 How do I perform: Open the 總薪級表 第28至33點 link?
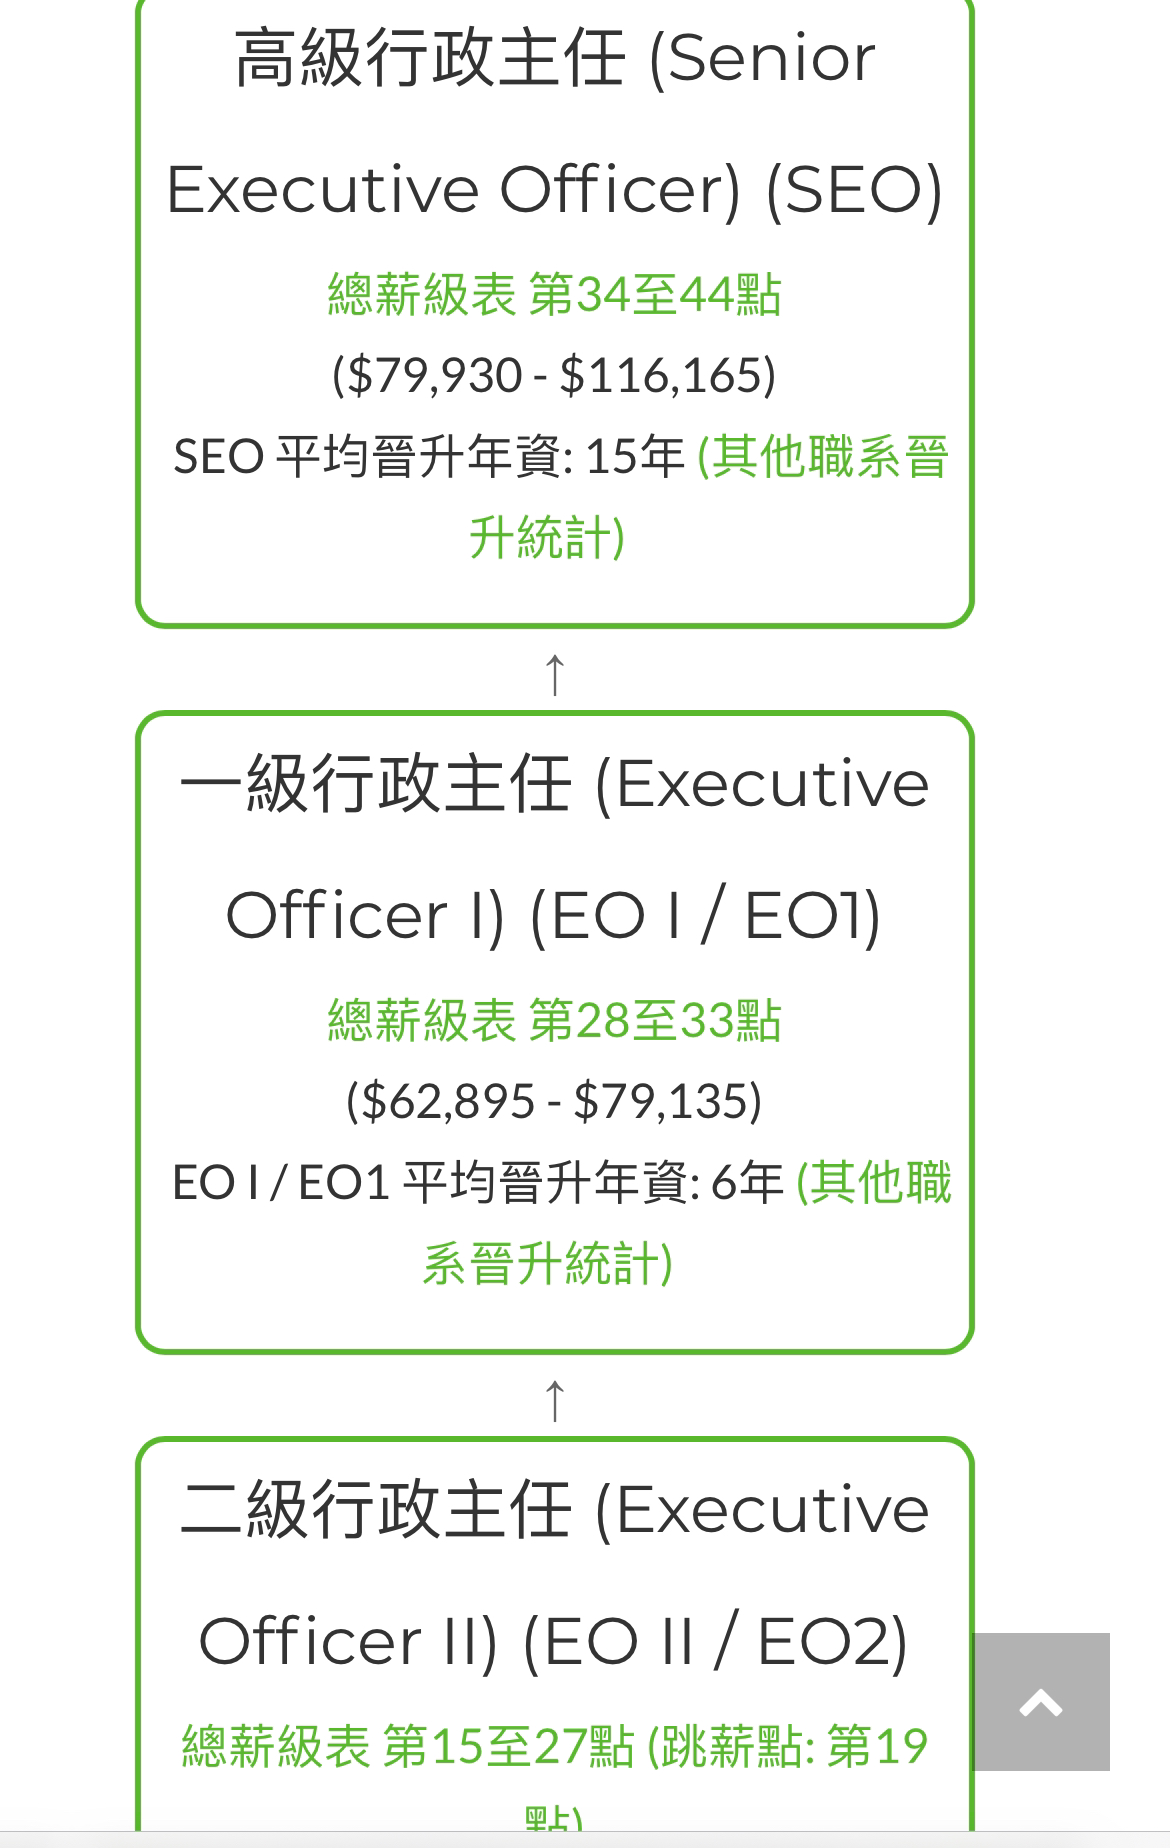(554, 1021)
